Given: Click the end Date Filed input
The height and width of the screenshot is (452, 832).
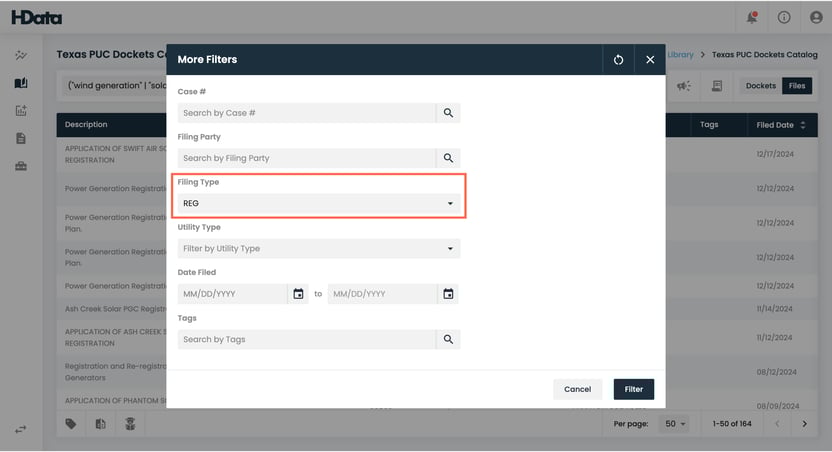Looking at the screenshot, I should 382,294.
